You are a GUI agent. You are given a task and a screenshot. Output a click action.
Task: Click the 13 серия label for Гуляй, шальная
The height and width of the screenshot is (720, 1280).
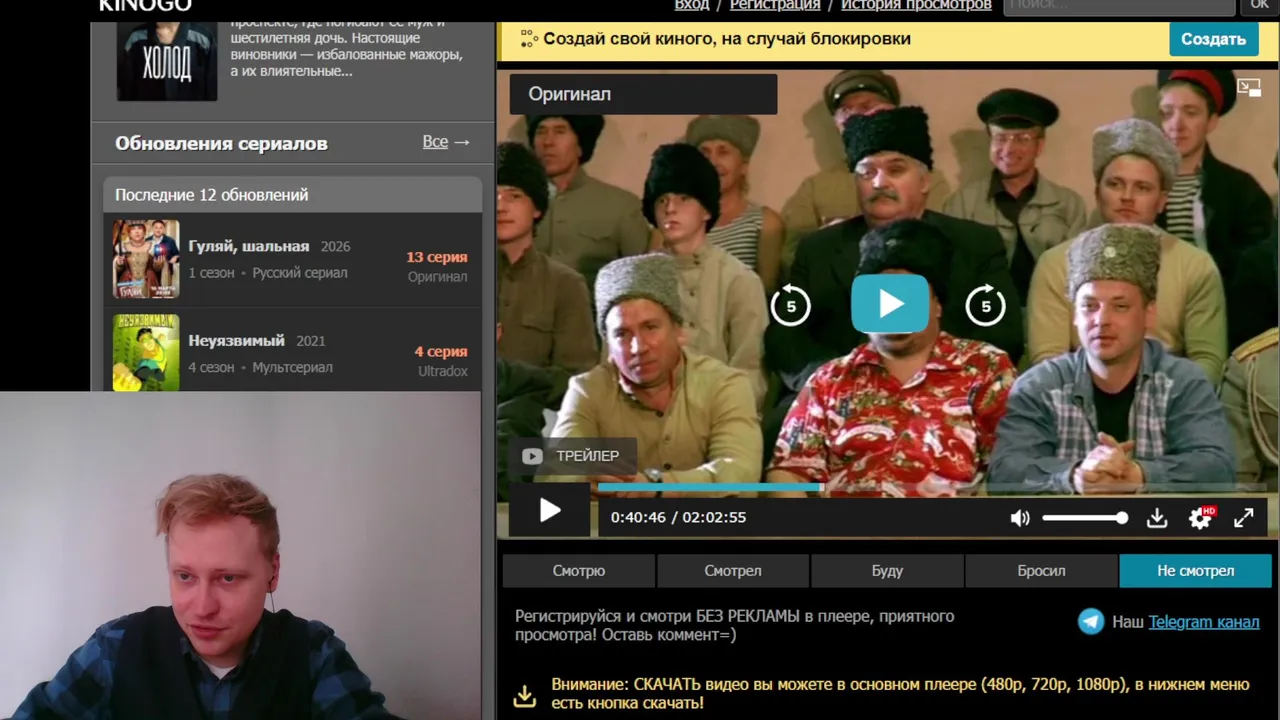click(437, 257)
